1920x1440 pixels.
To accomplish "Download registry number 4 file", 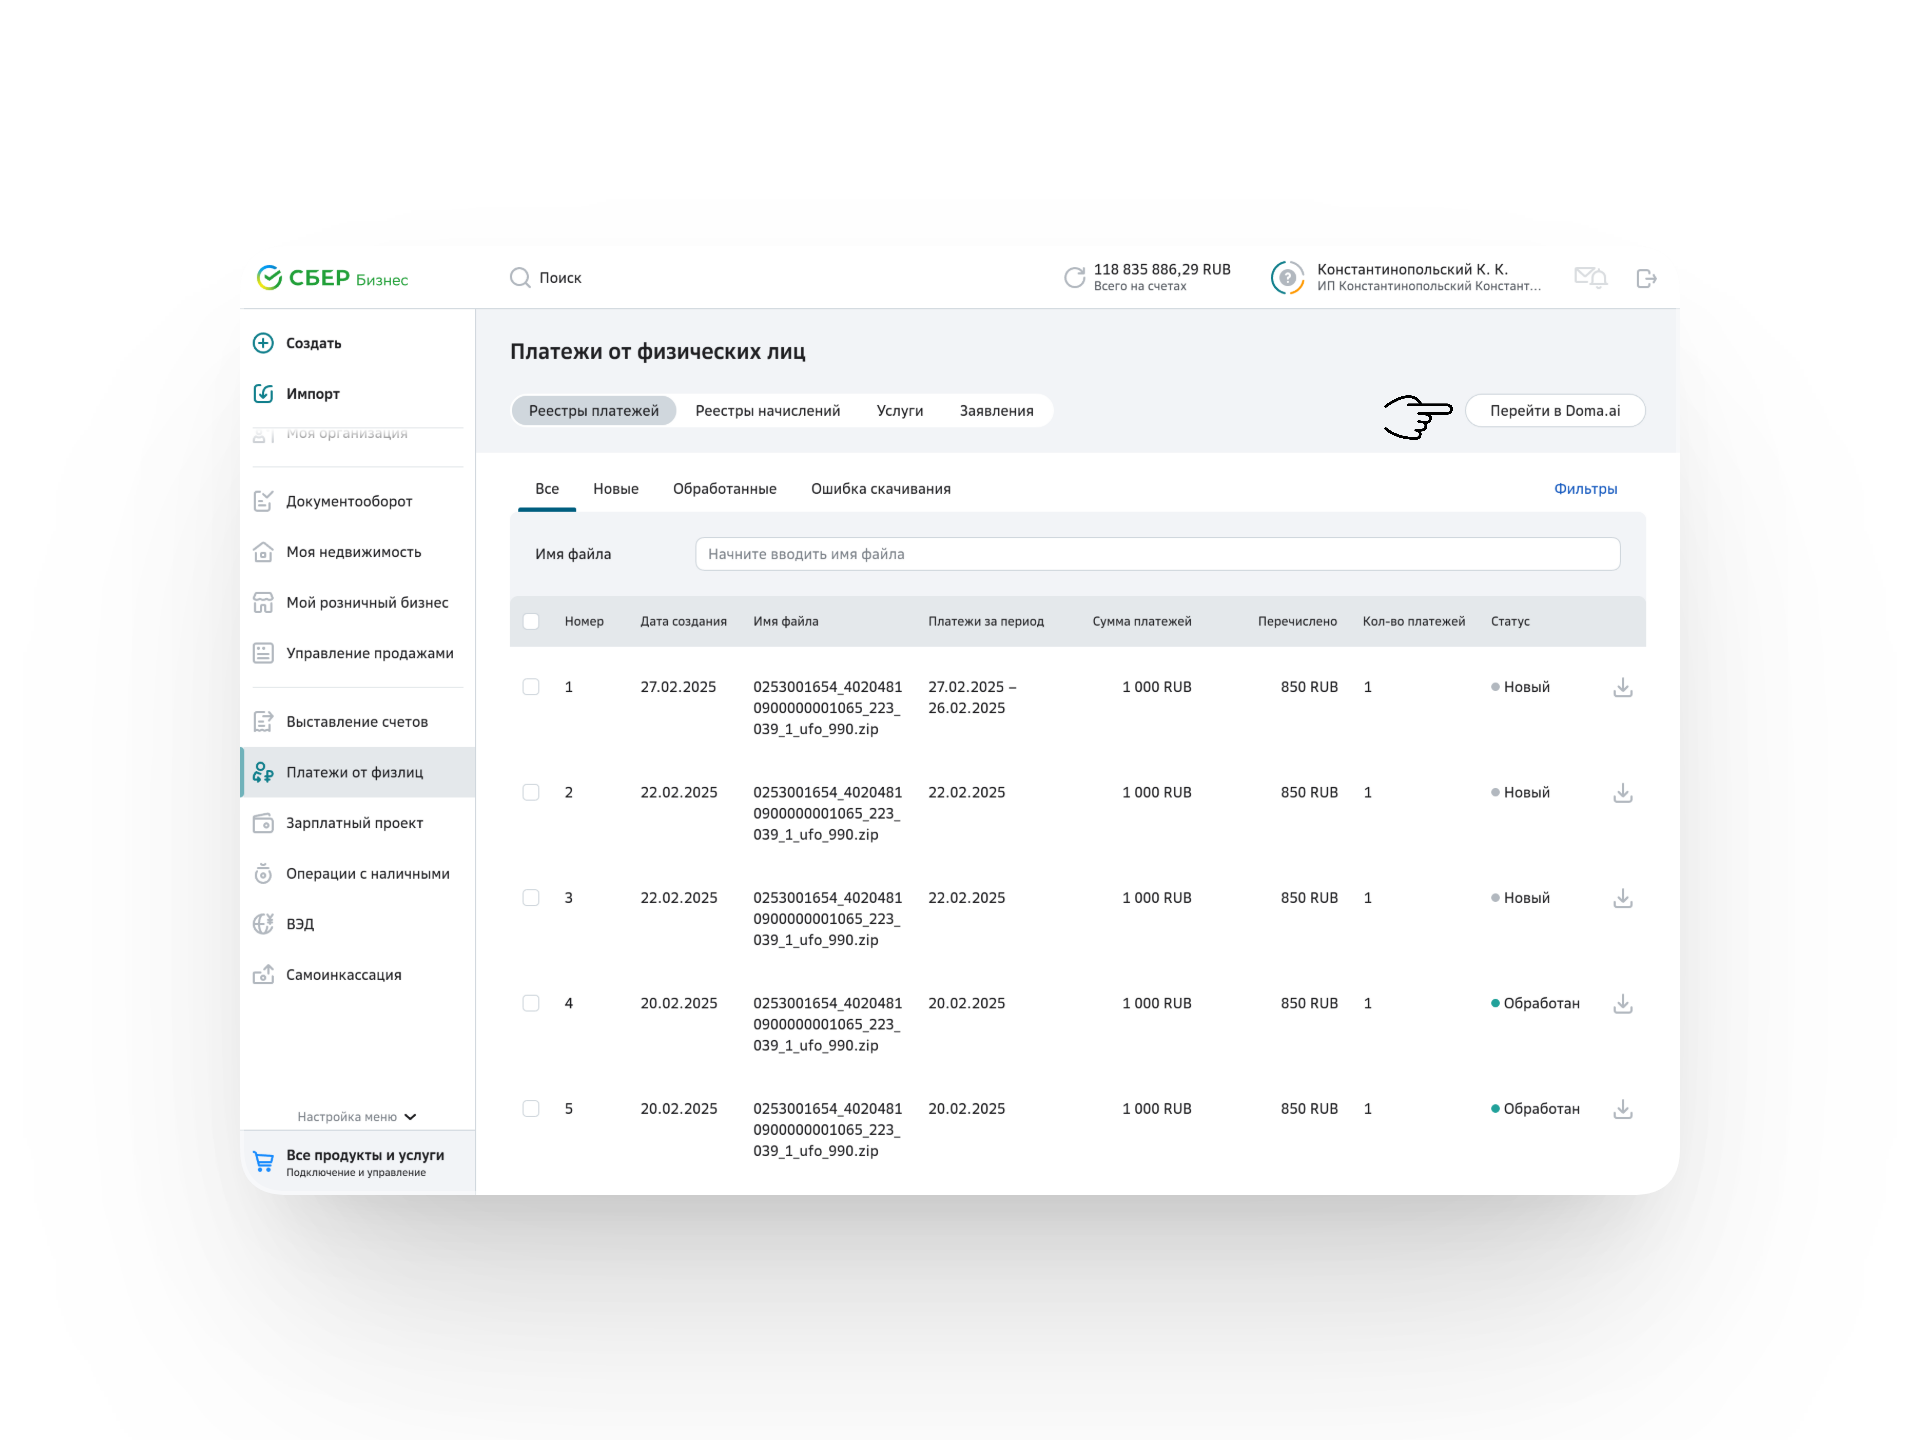I will click(x=1622, y=1004).
